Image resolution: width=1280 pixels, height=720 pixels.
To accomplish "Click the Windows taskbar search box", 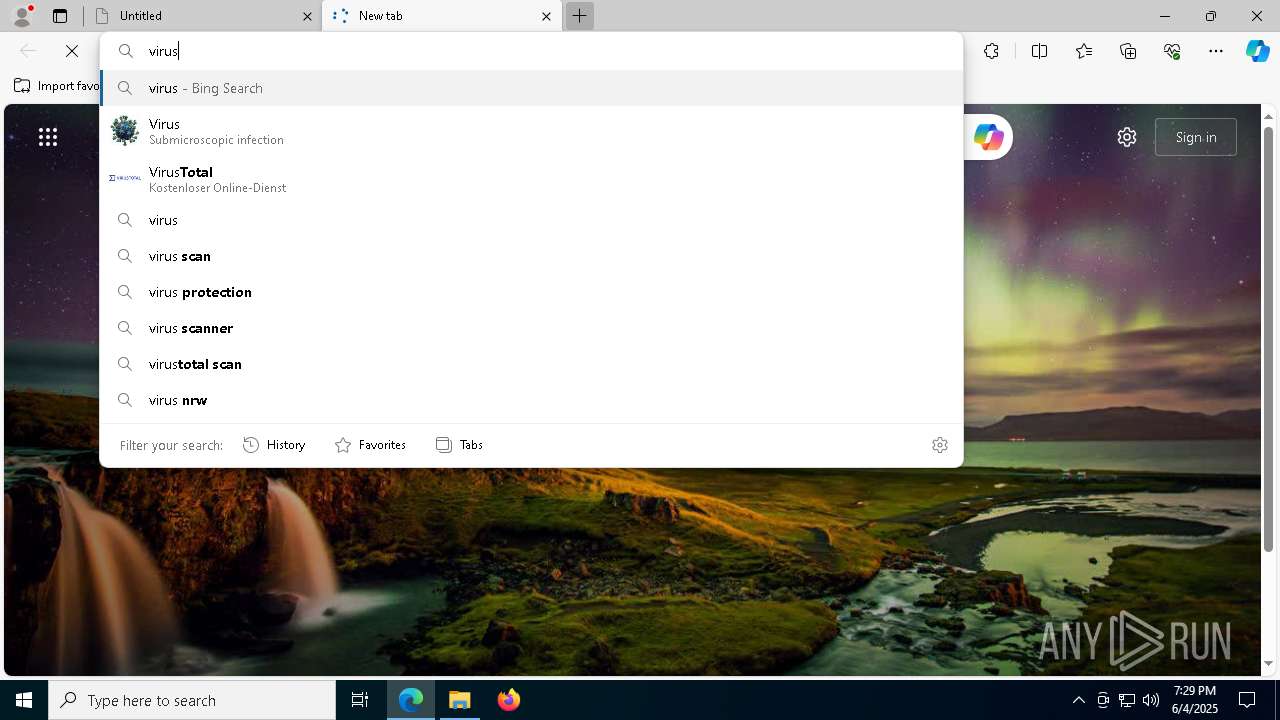I will 192,700.
